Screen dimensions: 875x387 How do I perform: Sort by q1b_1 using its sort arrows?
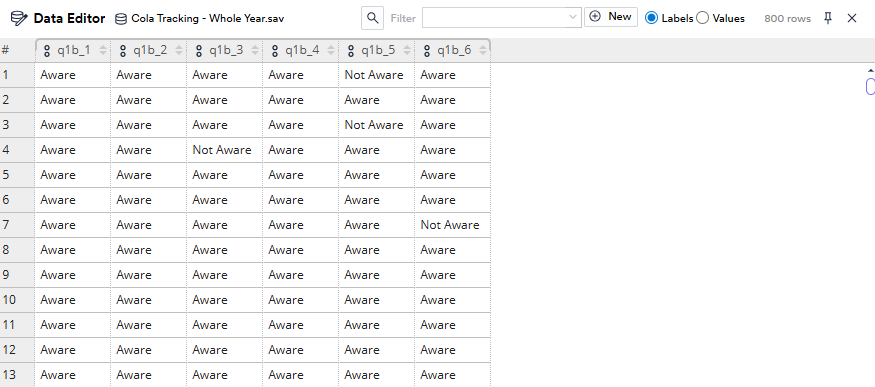[103, 51]
